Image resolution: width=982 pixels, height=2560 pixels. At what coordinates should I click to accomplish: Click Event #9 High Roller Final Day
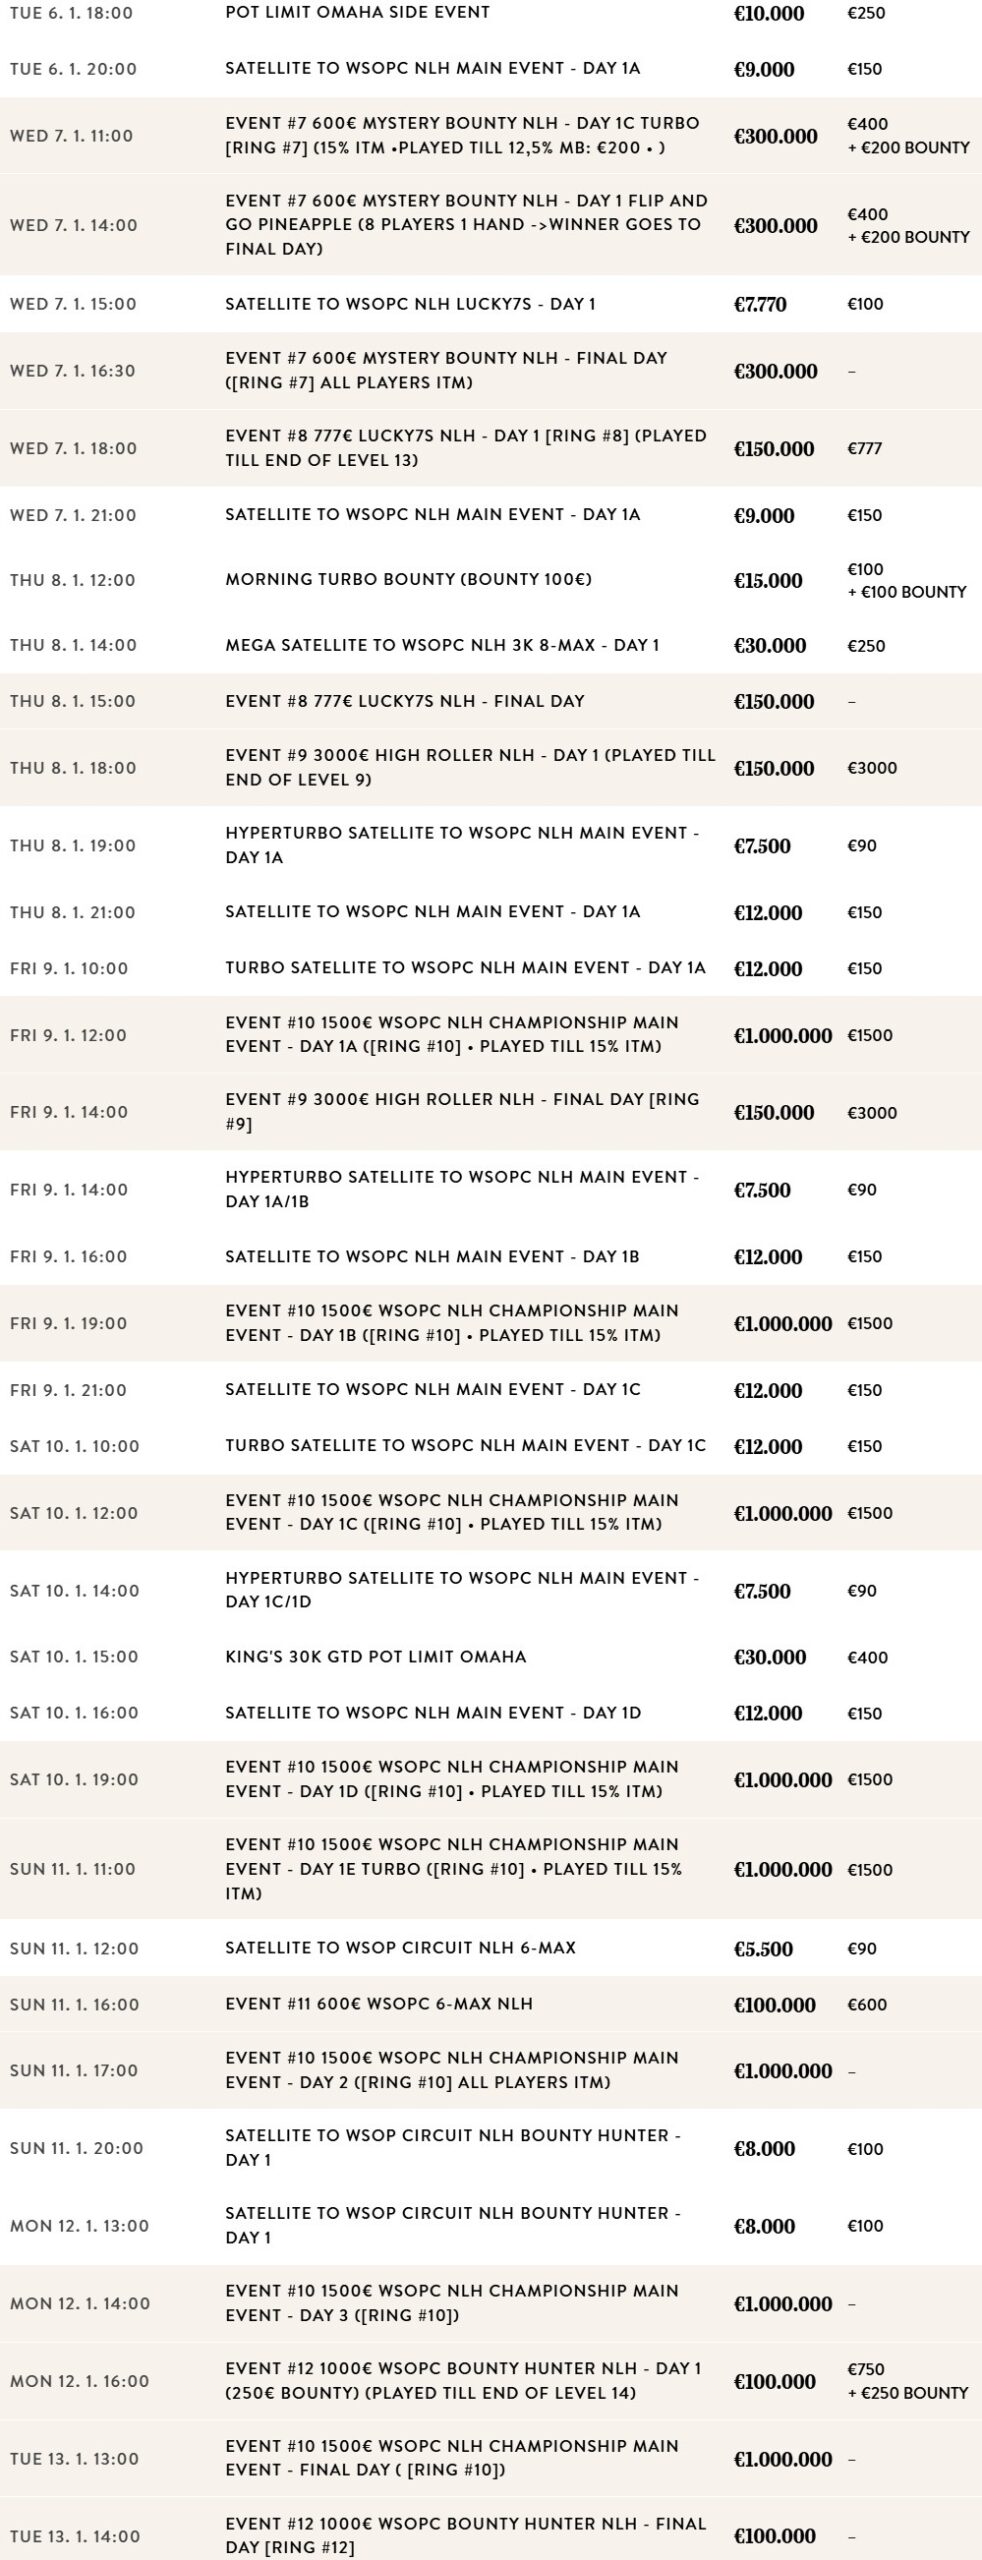coord(462,1112)
